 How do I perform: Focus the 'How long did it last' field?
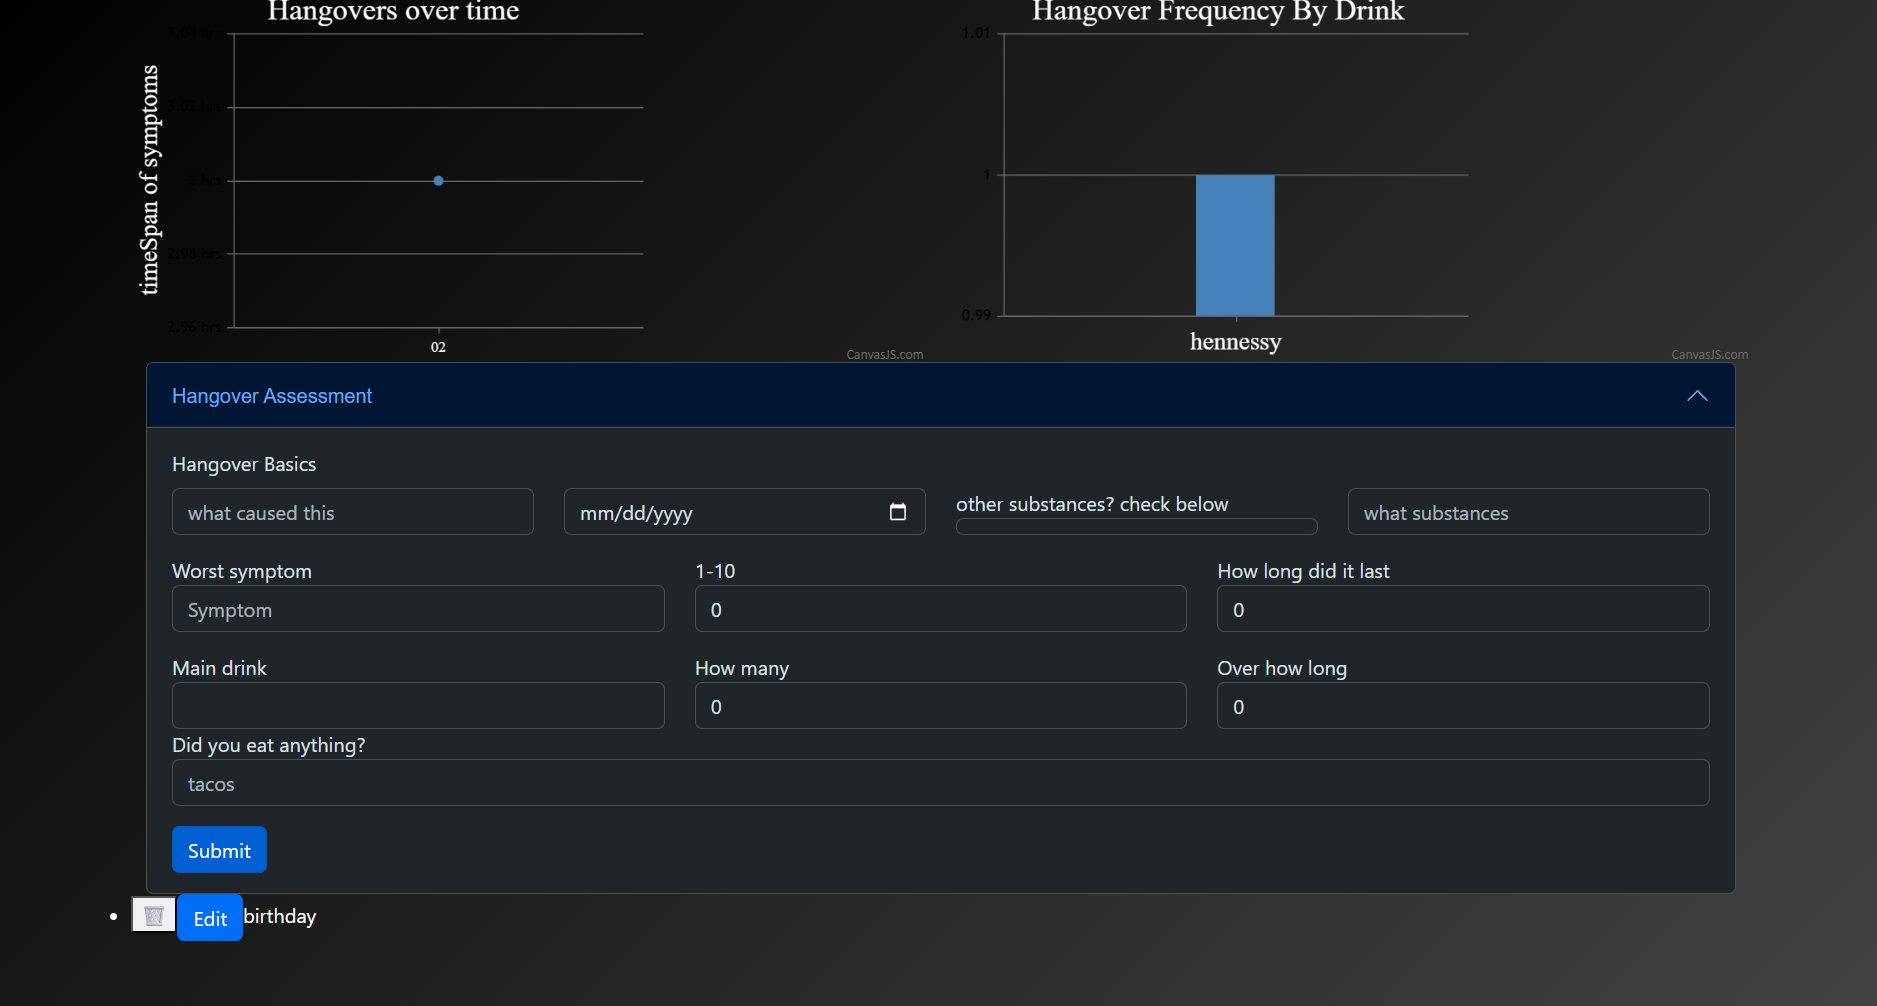coord(1462,609)
